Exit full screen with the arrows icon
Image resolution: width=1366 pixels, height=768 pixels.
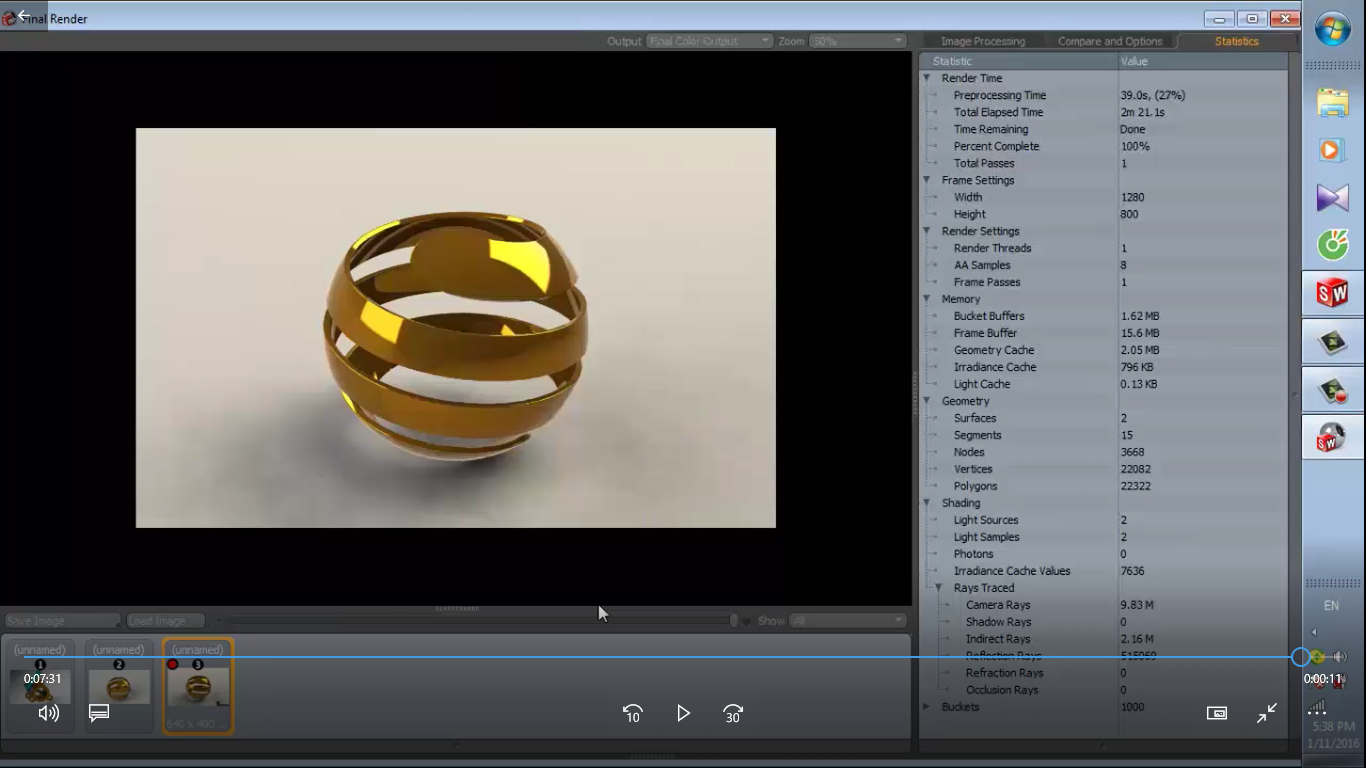pyautogui.click(x=1267, y=713)
